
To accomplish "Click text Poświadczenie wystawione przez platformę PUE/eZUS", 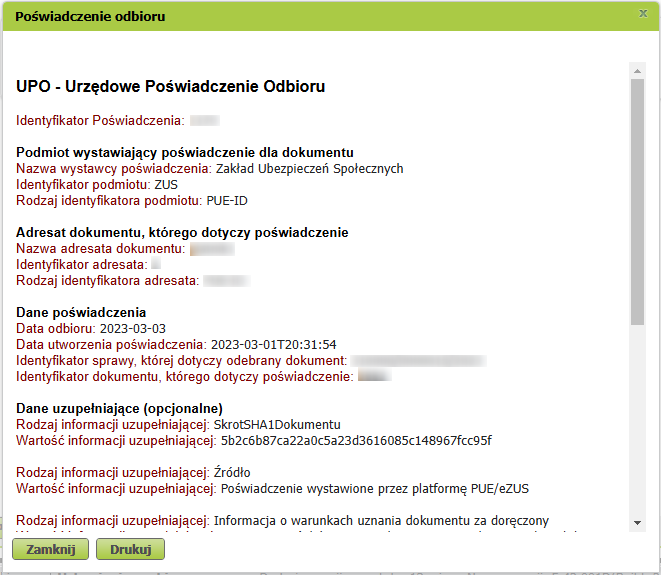I will (x=375, y=489).
